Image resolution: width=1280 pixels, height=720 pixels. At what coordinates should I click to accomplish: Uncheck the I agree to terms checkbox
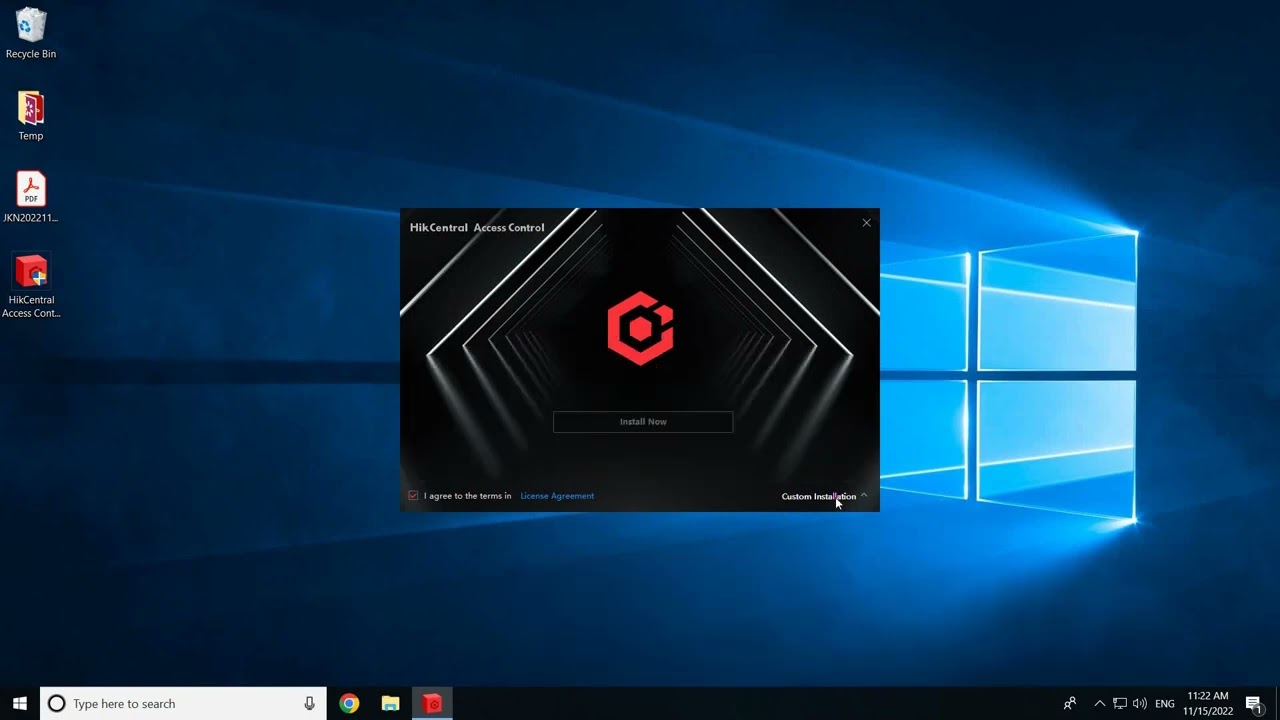(413, 496)
